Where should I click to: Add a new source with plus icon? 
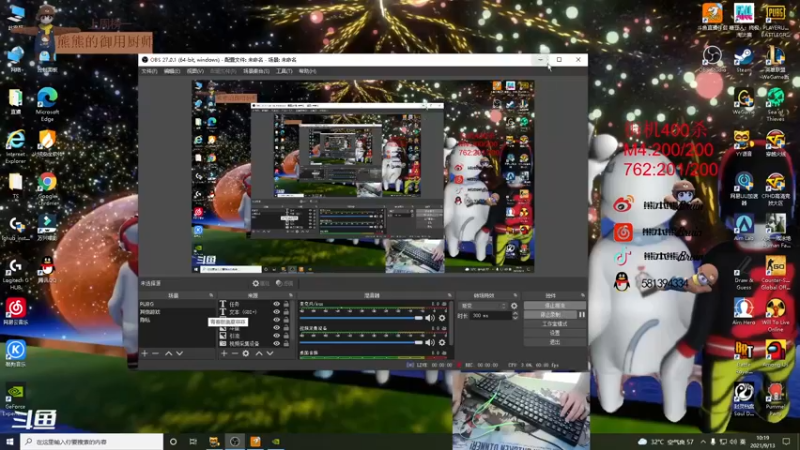coord(223,353)
